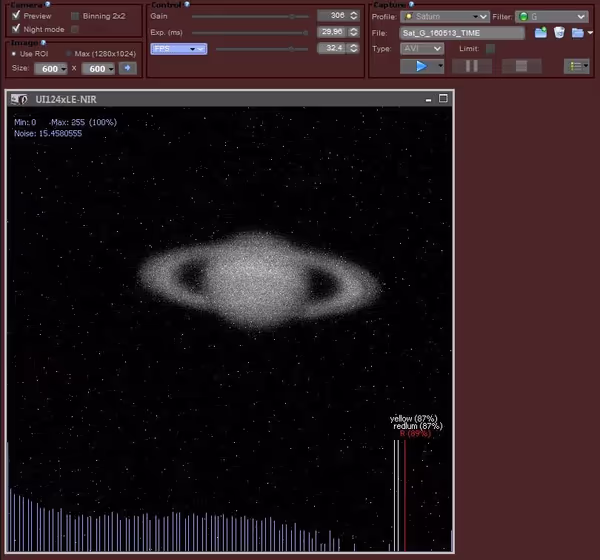Viewport: 600px width, 560px height.
Task: Create new capture folder icon
Action: click(541, 33)
